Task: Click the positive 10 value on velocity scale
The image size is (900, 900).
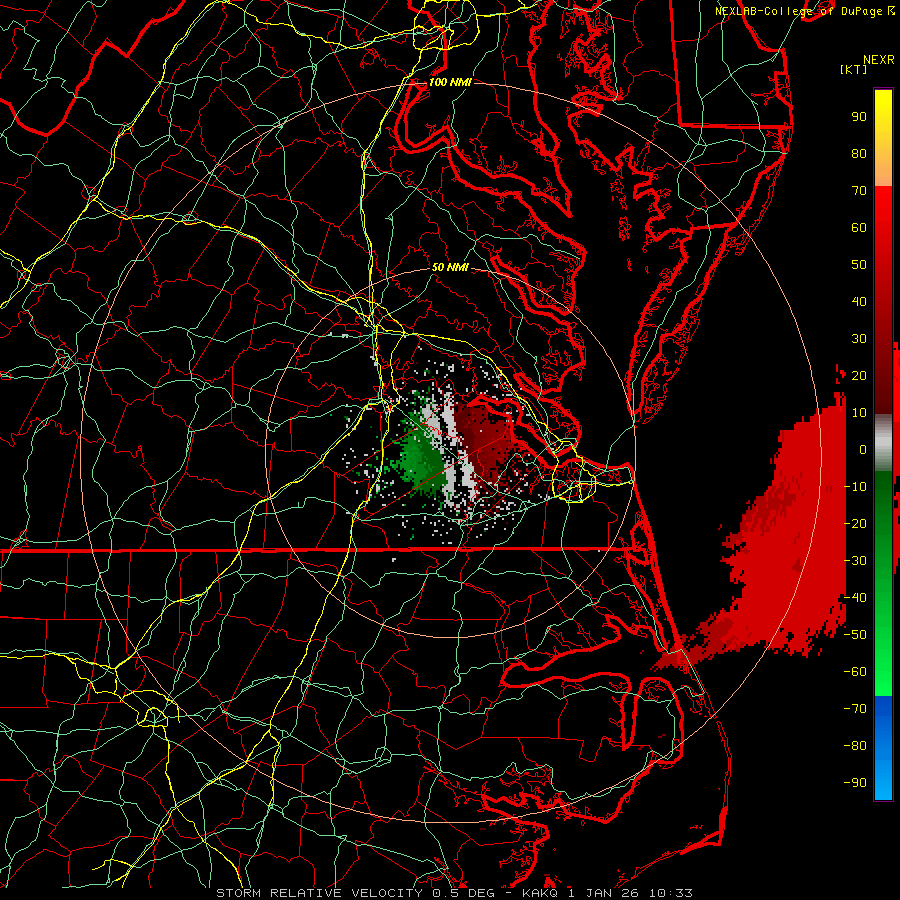Action: [859, 413]
